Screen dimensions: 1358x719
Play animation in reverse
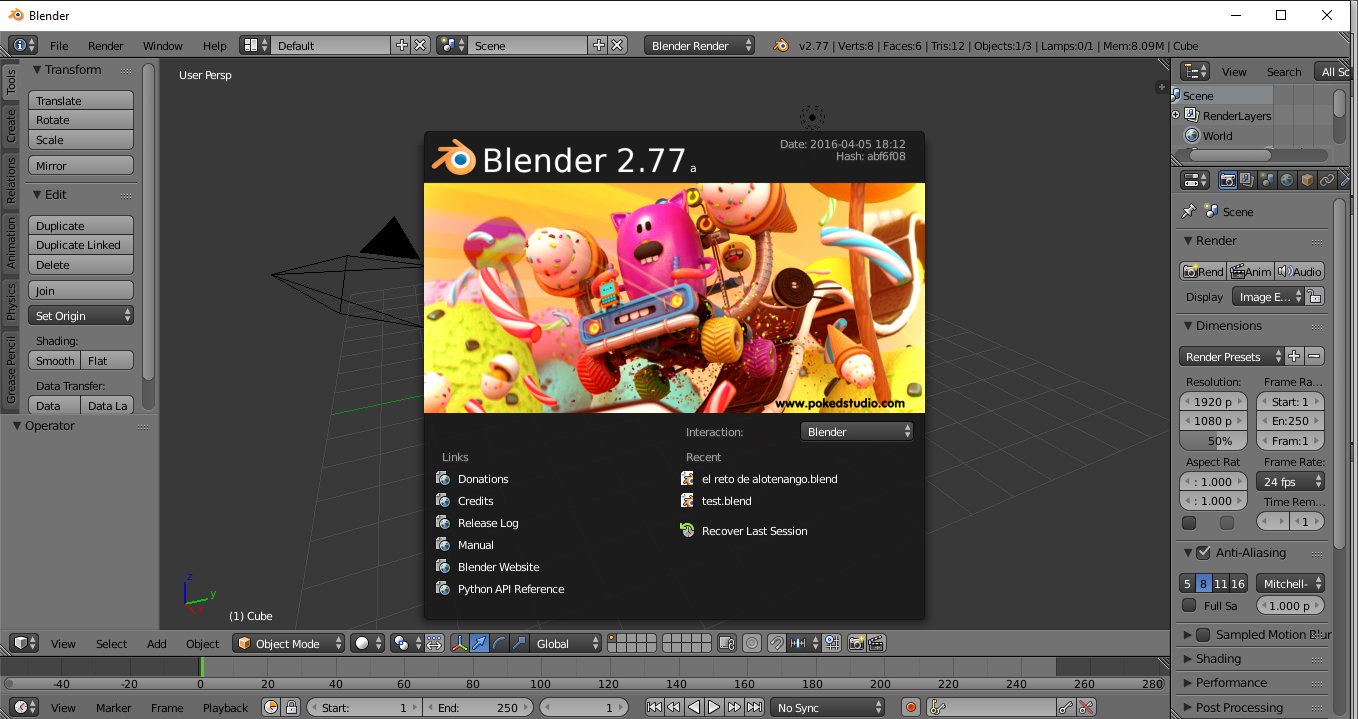tap(694, 707)
